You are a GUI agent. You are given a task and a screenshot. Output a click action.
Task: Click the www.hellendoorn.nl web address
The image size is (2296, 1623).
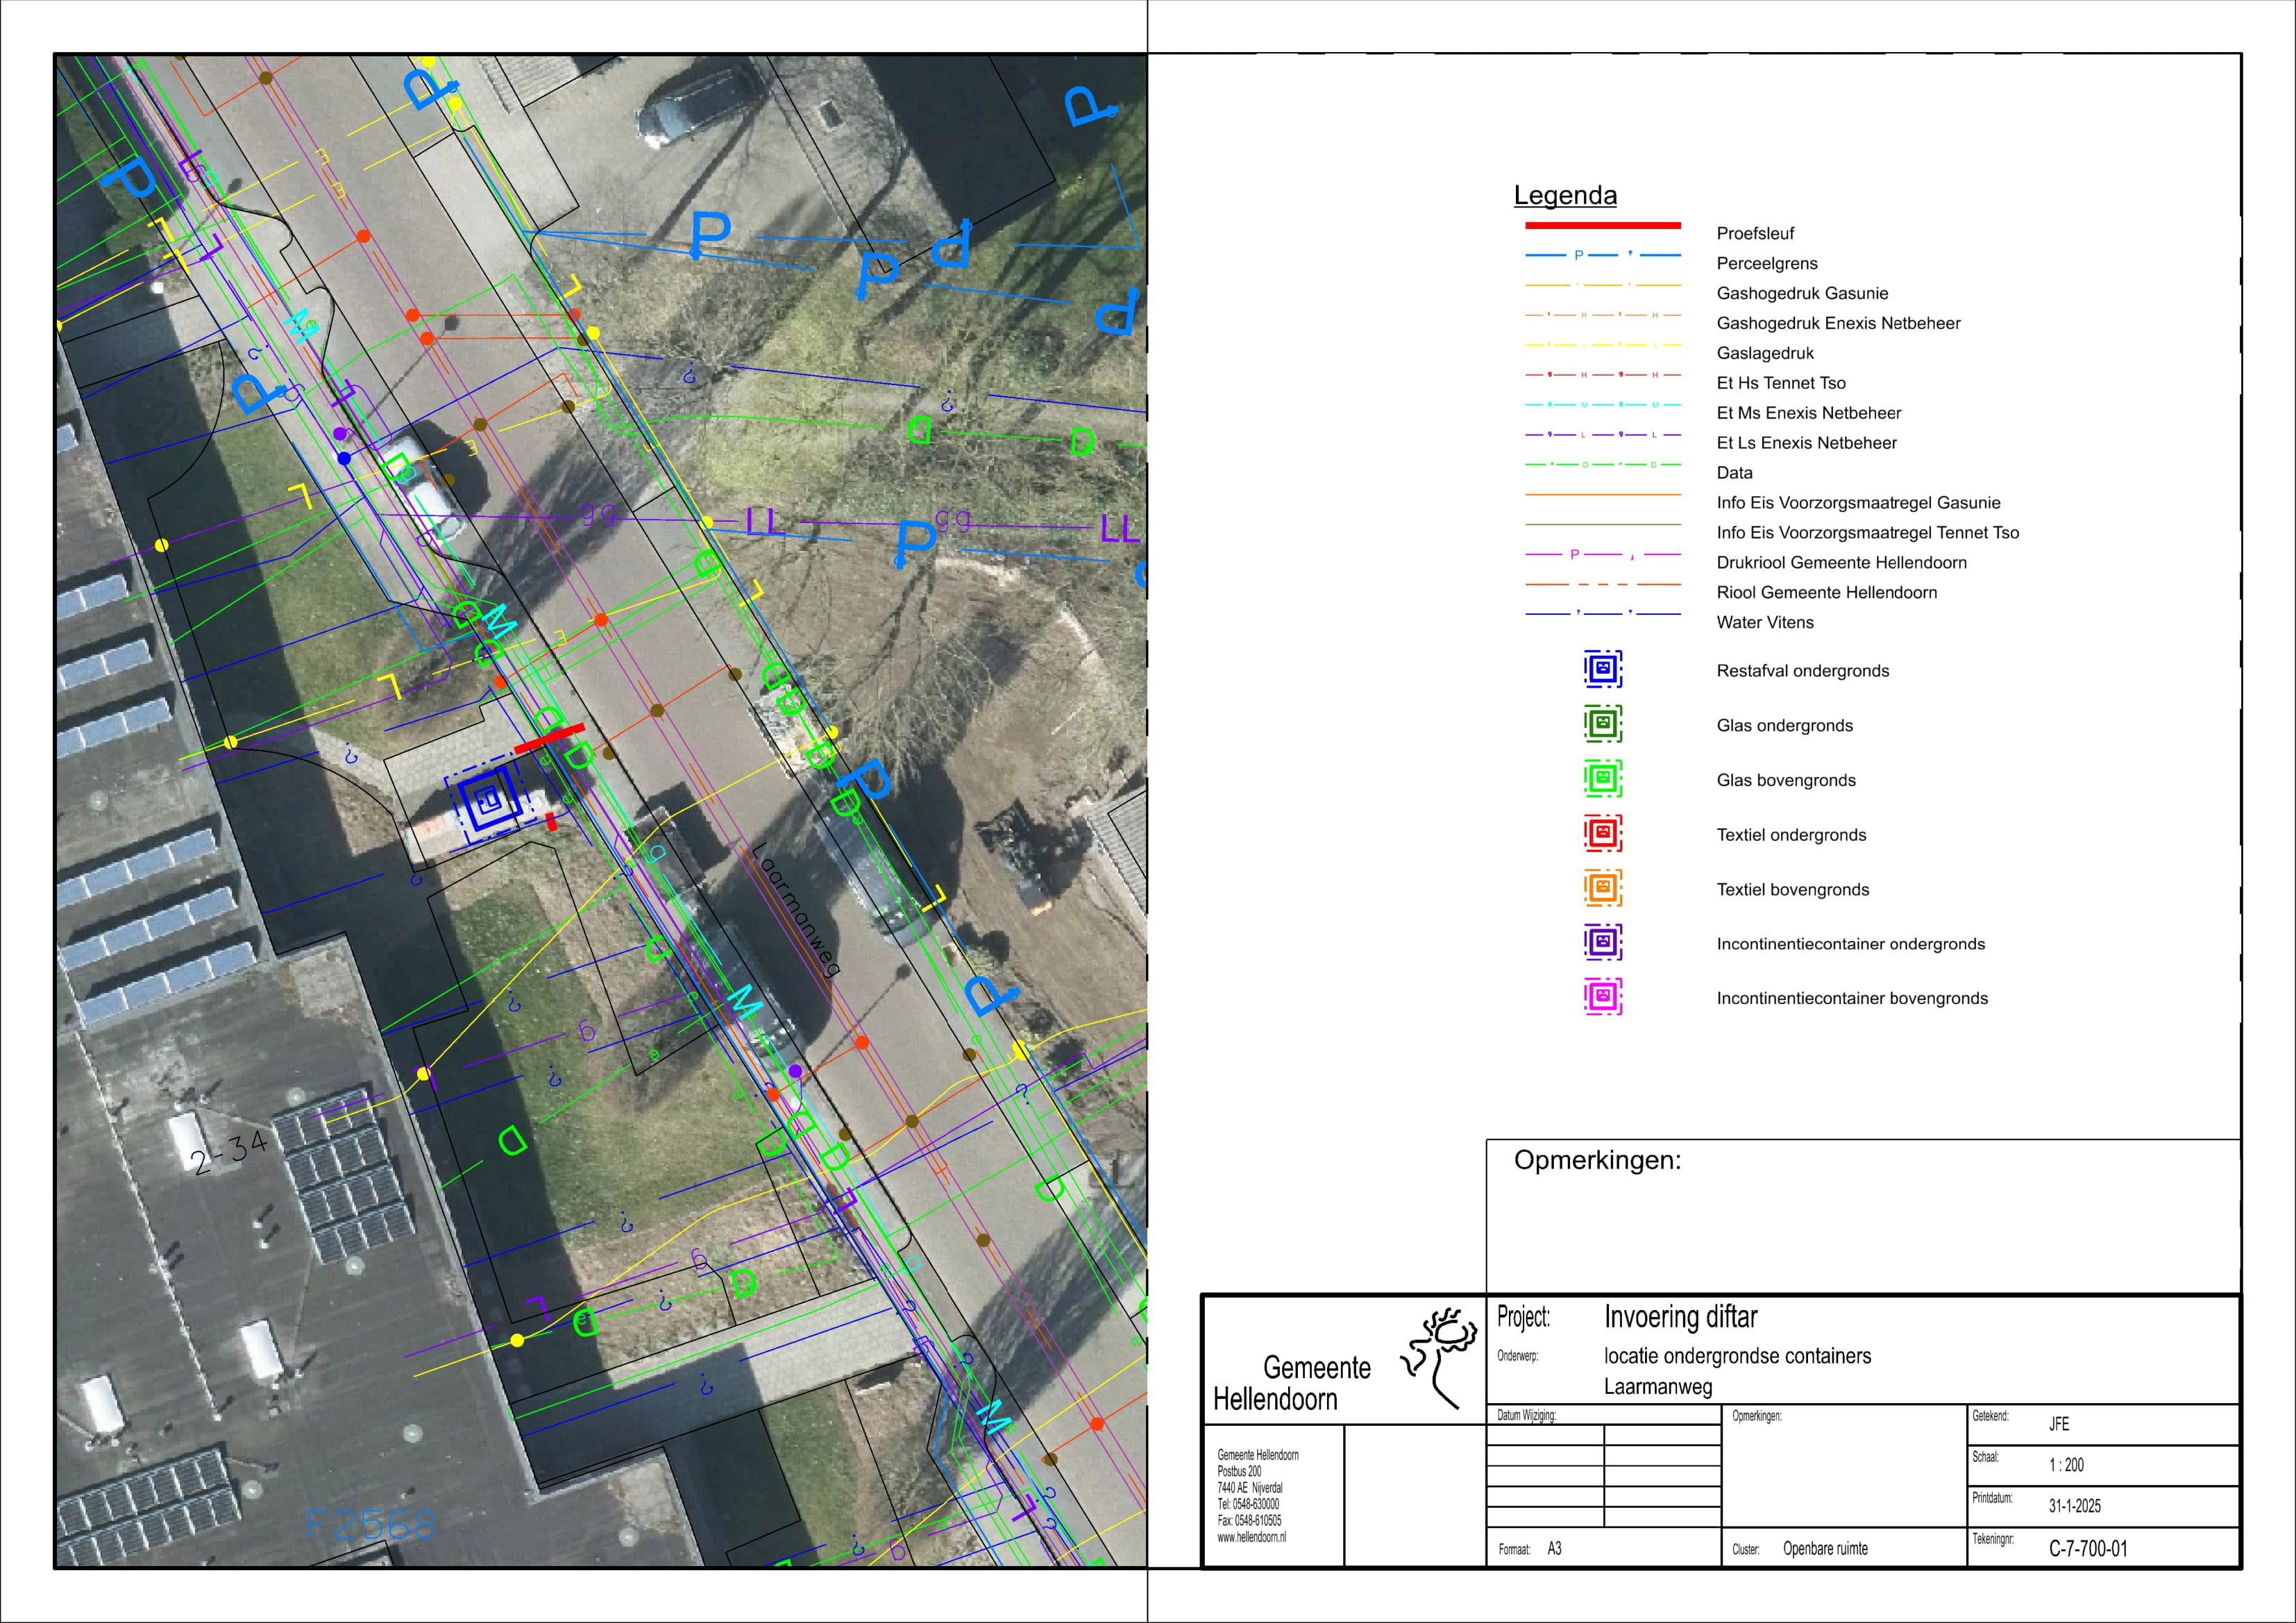[1251, 1537]
